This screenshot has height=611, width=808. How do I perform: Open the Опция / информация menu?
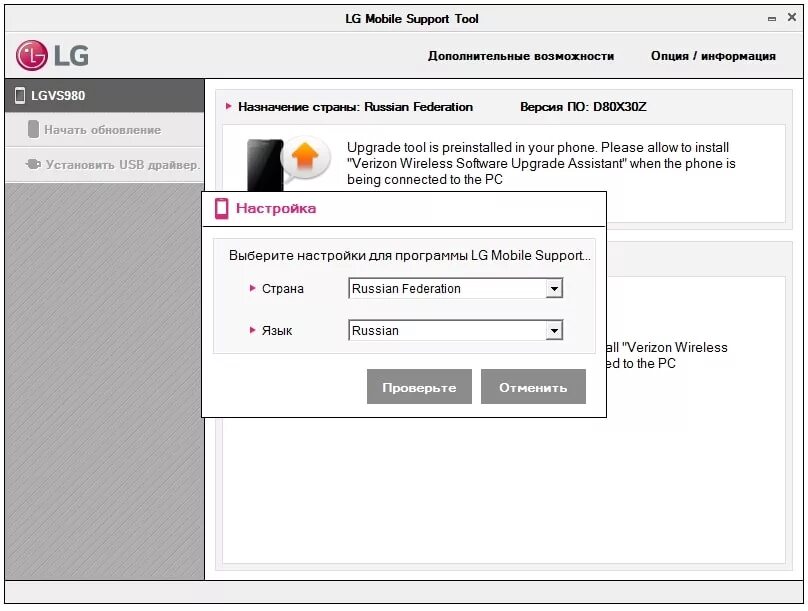(x=713, y=56)
